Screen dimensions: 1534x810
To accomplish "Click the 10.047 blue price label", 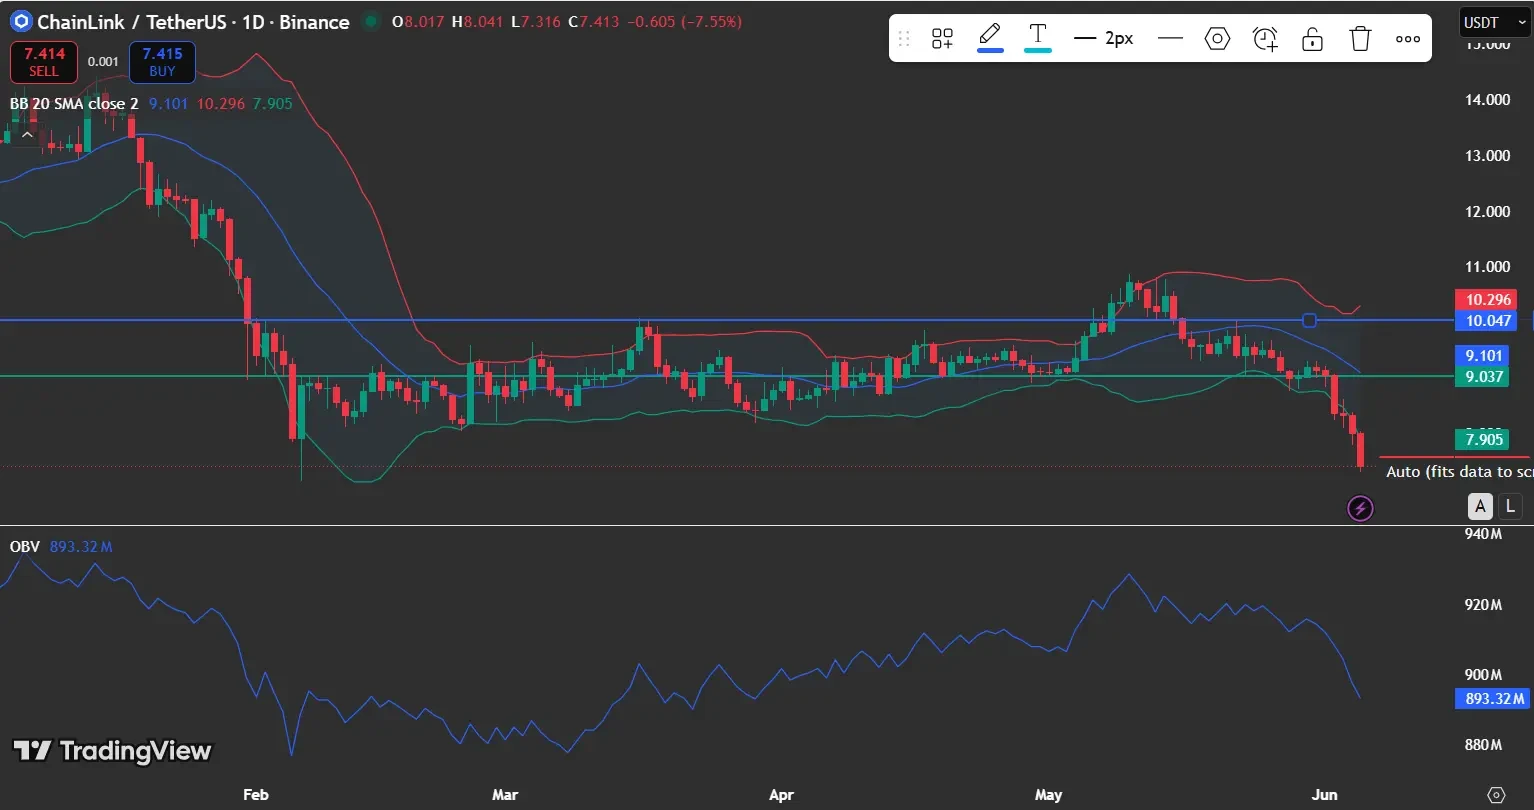I will click(x=1488, y=320).
